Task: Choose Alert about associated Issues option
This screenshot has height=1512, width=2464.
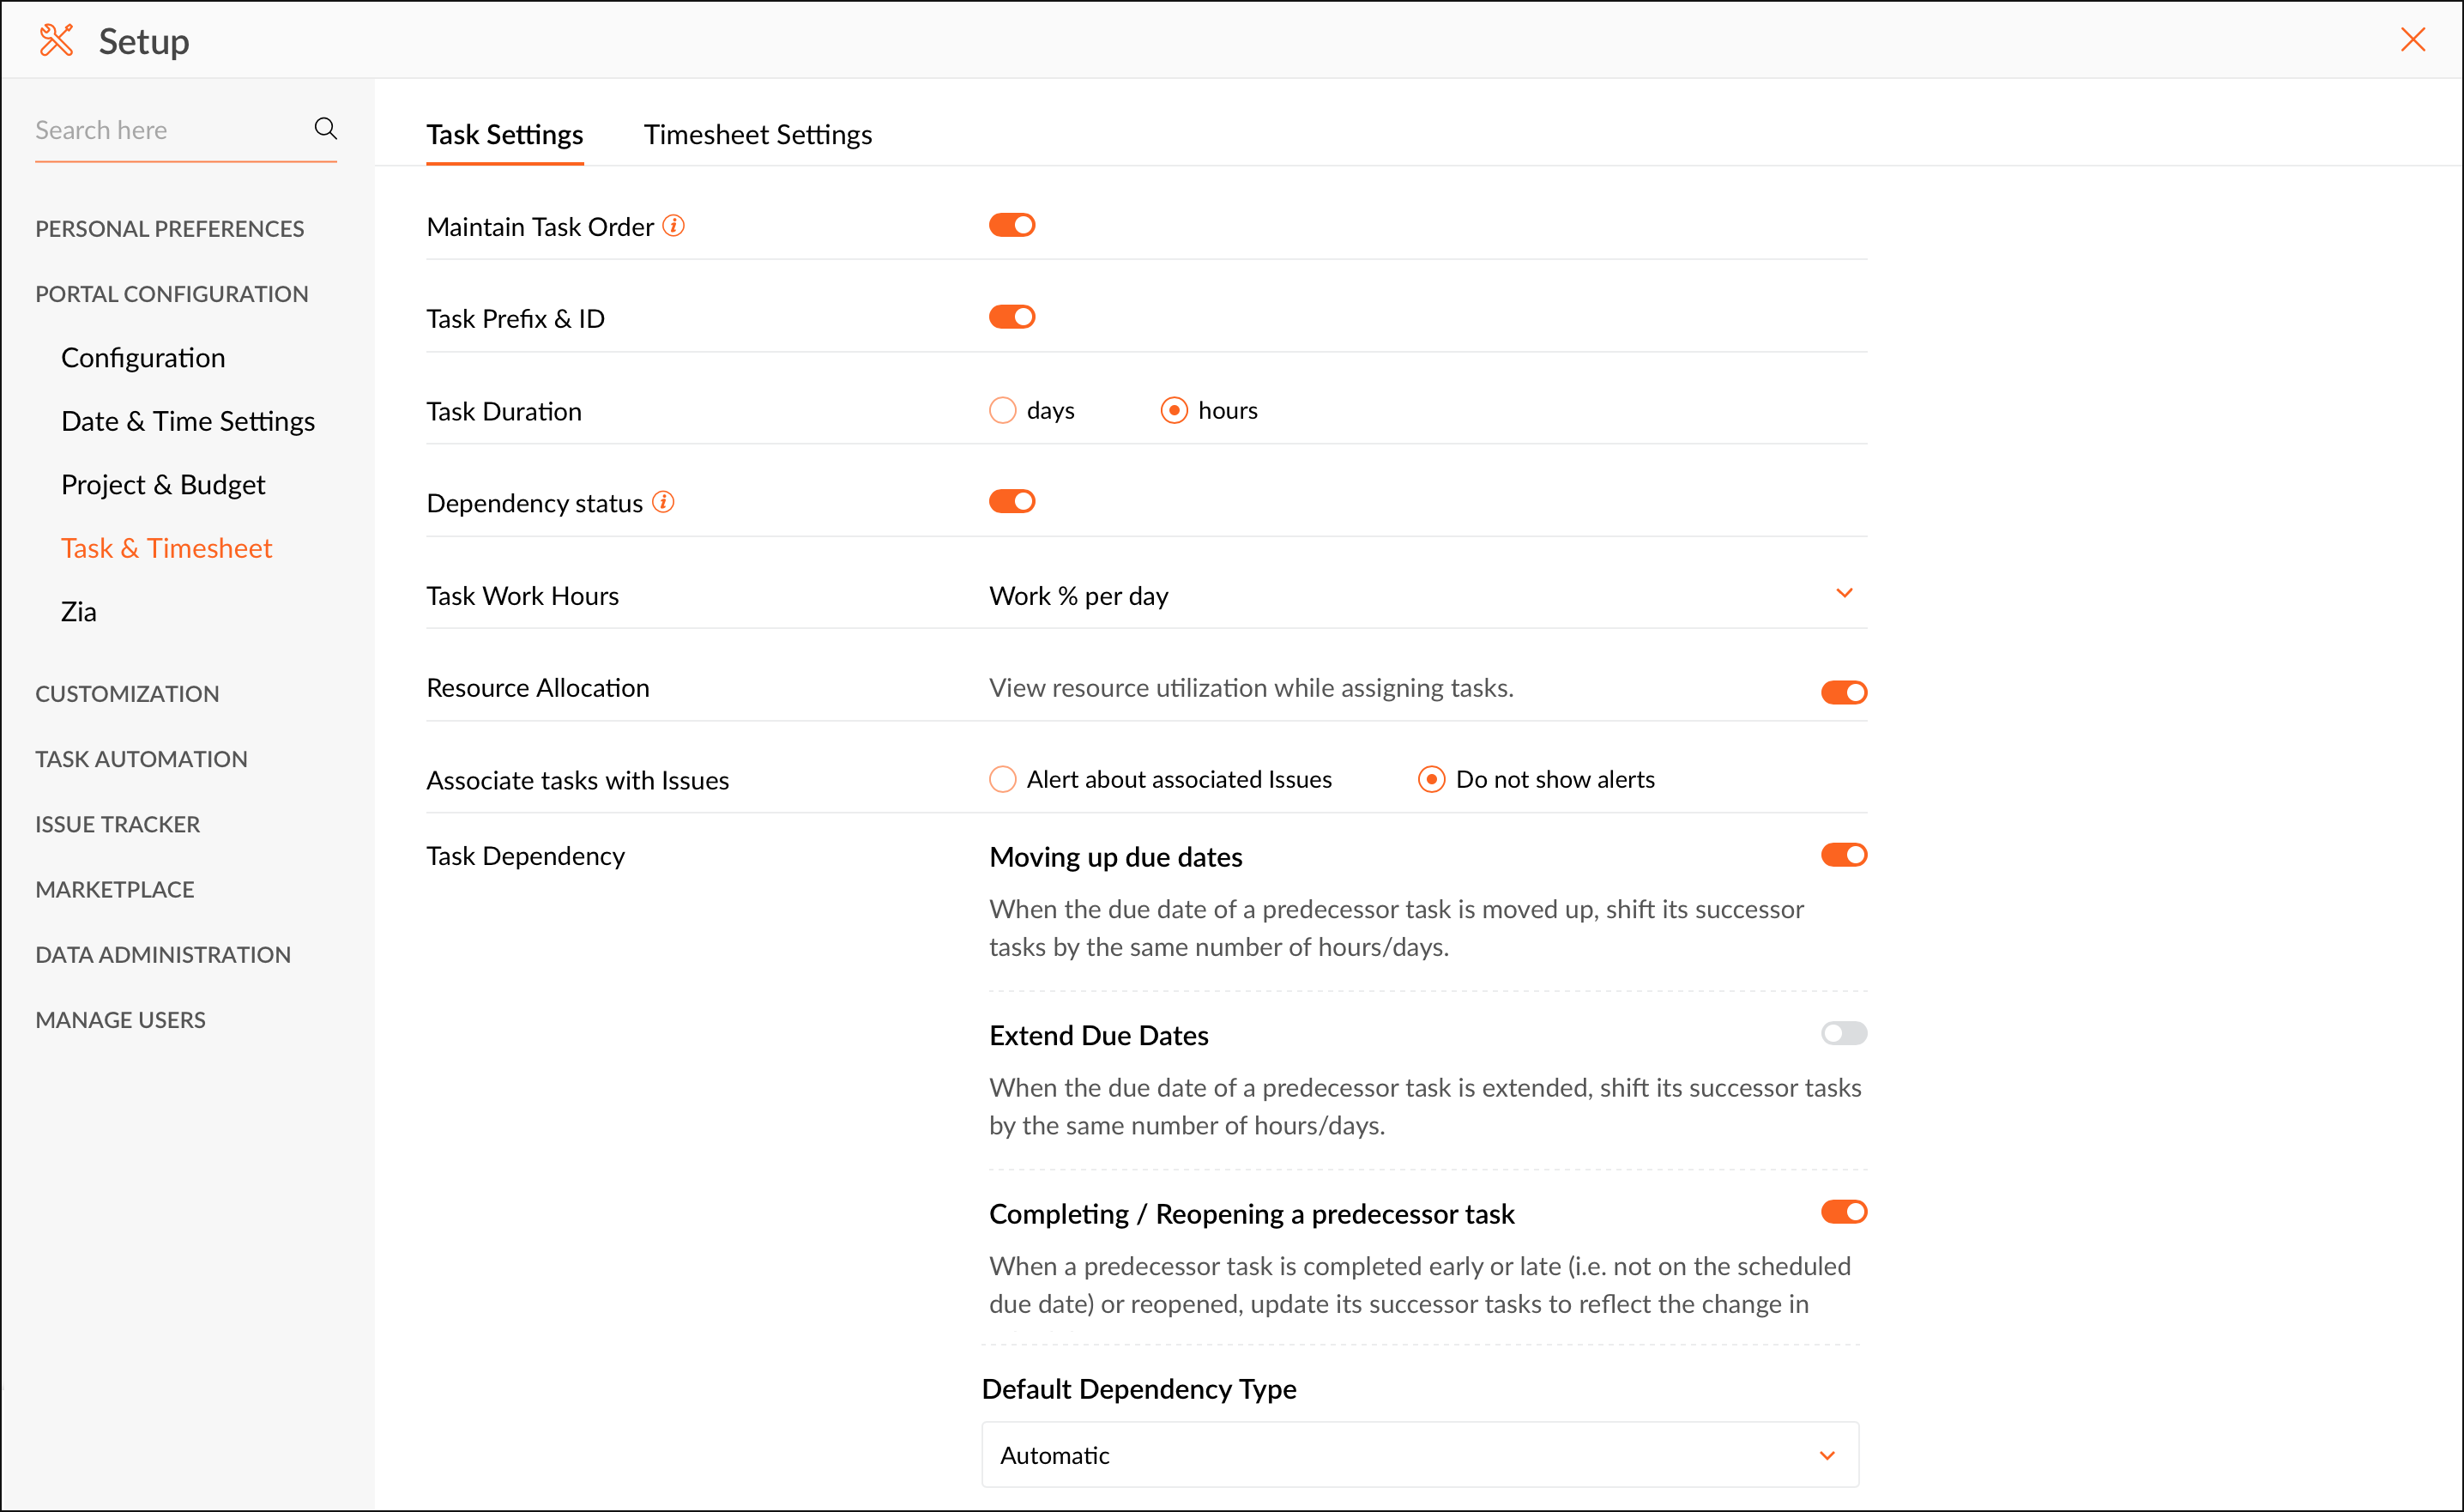Action: pyautogui.click(x=1002, y=779)
